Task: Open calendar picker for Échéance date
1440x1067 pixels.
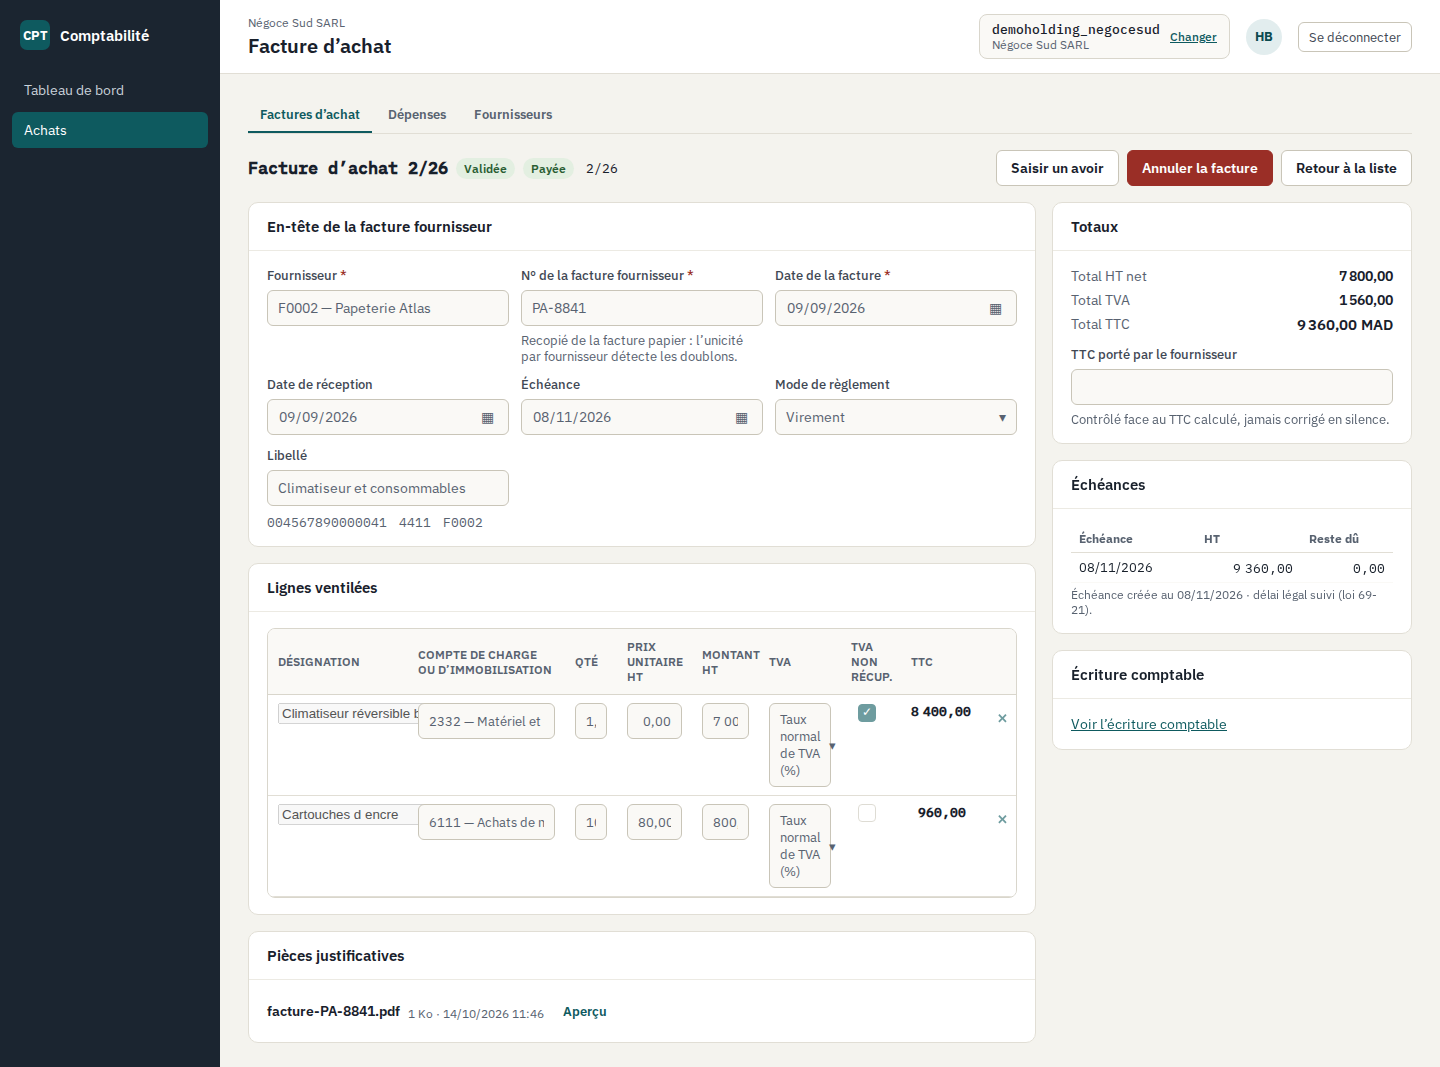Action: click(741, 418)
